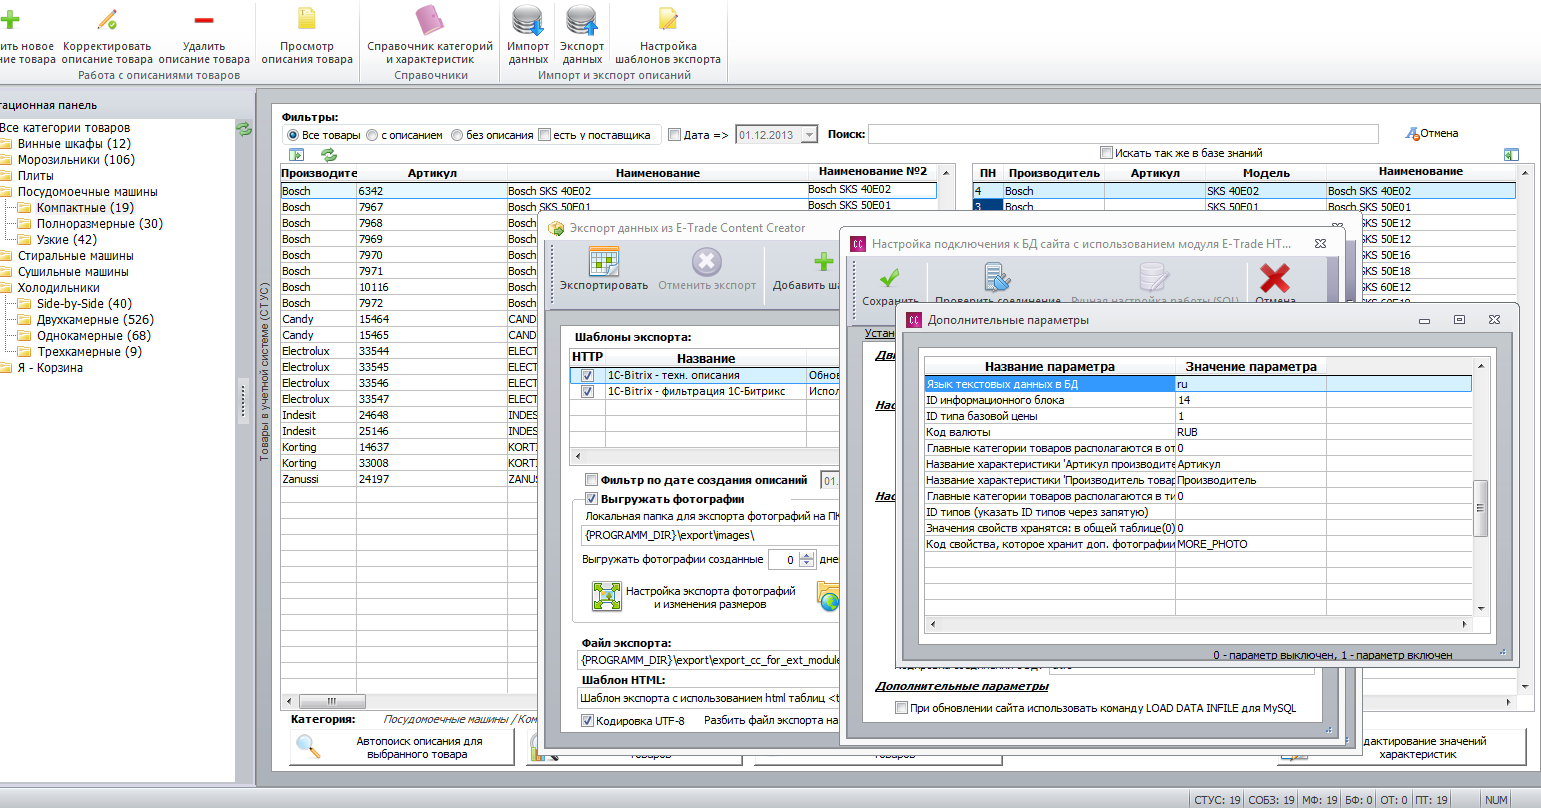
Task: Click Автопоиск описания для выбранного товара
Action: [402, 747]
